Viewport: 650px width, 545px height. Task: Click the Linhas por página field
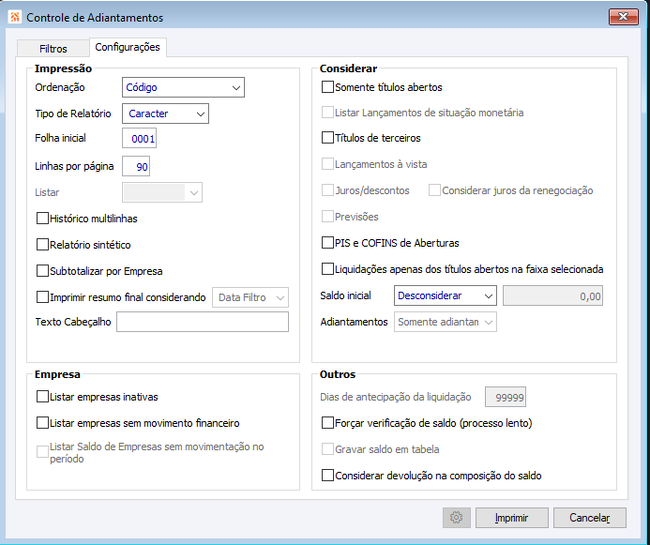click(136, 166)
